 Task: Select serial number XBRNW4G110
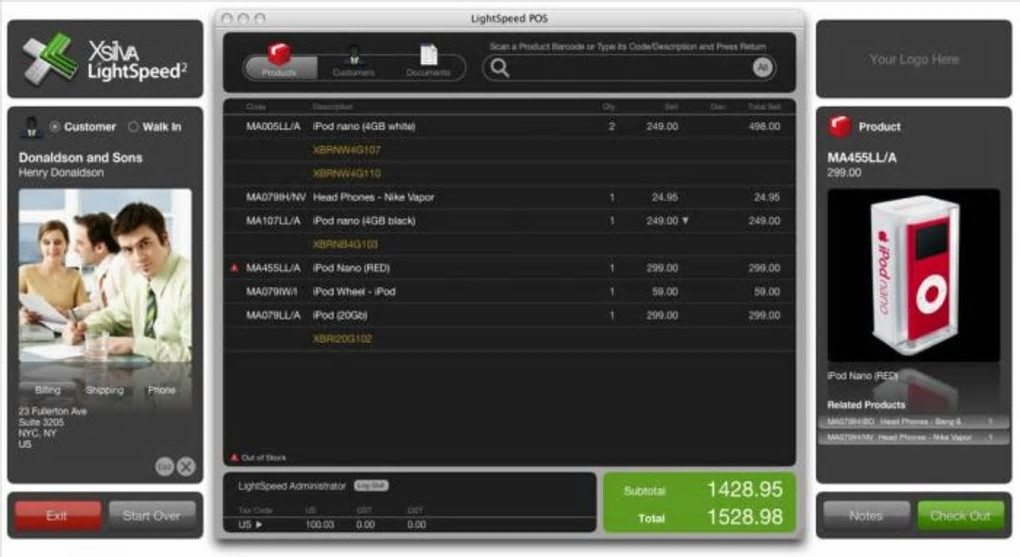tap(347, 174)
